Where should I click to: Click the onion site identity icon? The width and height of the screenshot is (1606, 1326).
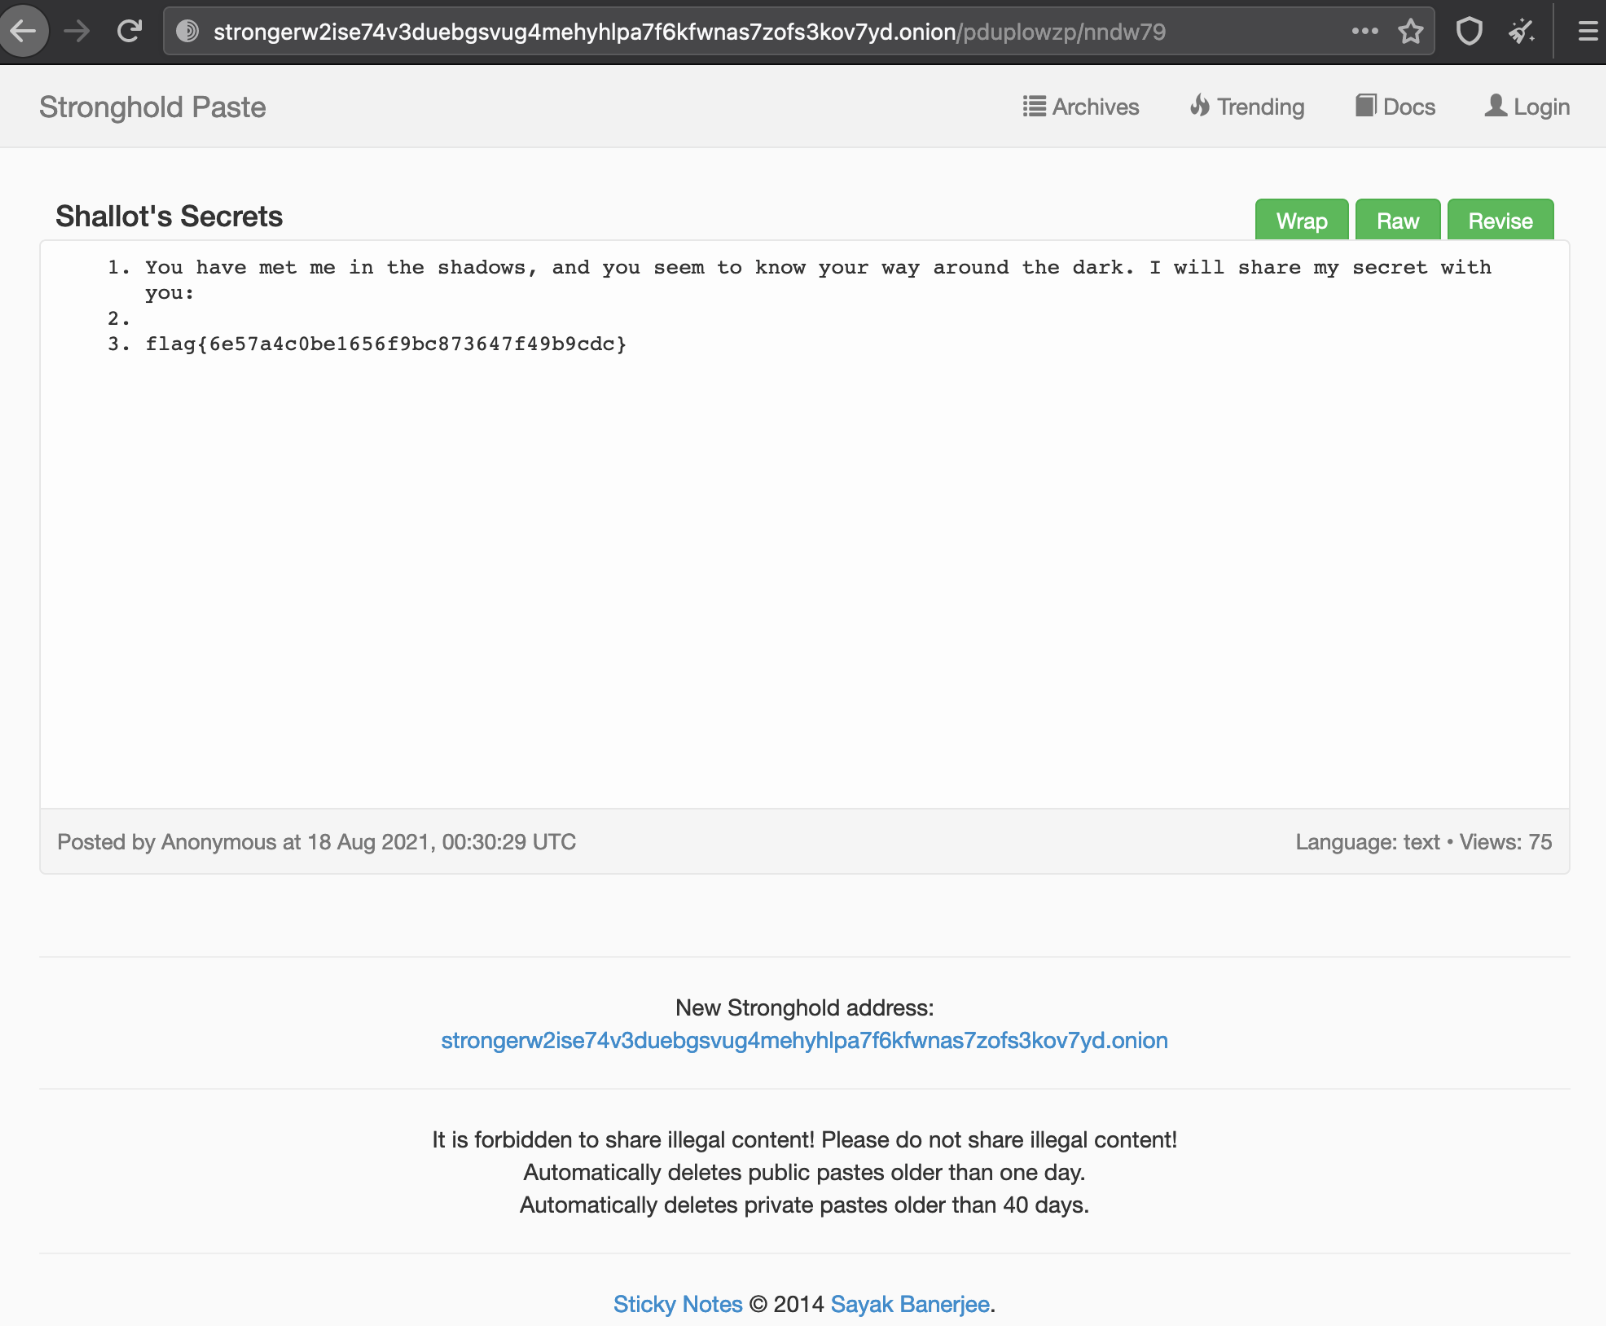187,31
